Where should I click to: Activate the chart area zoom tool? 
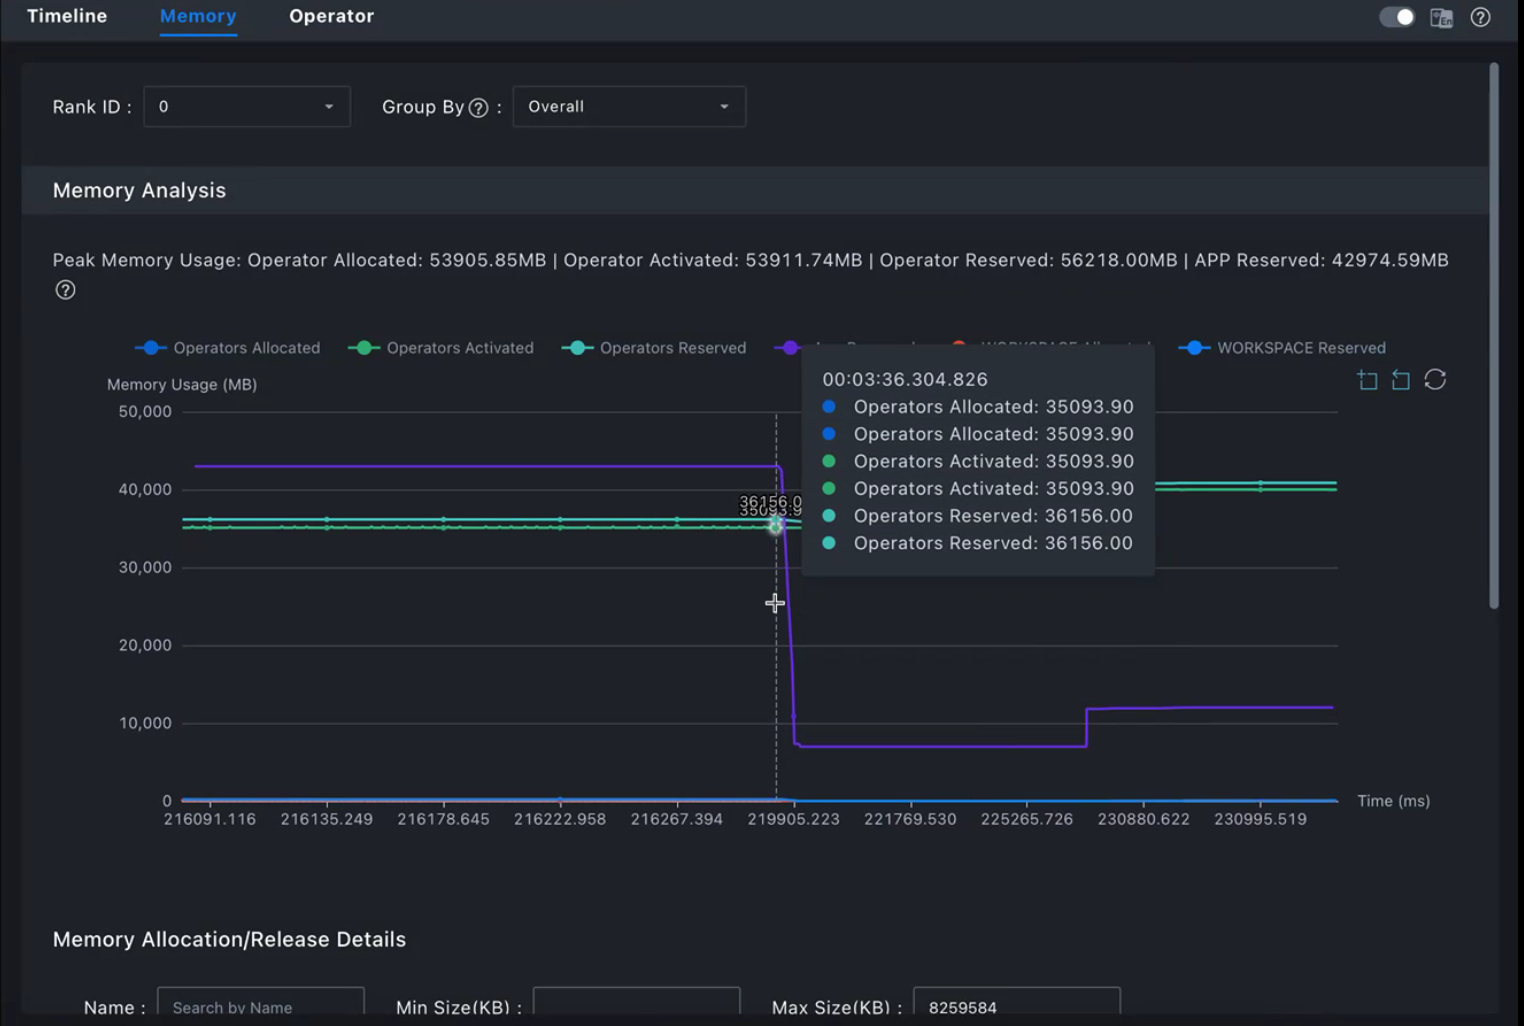pos(1367,380)
